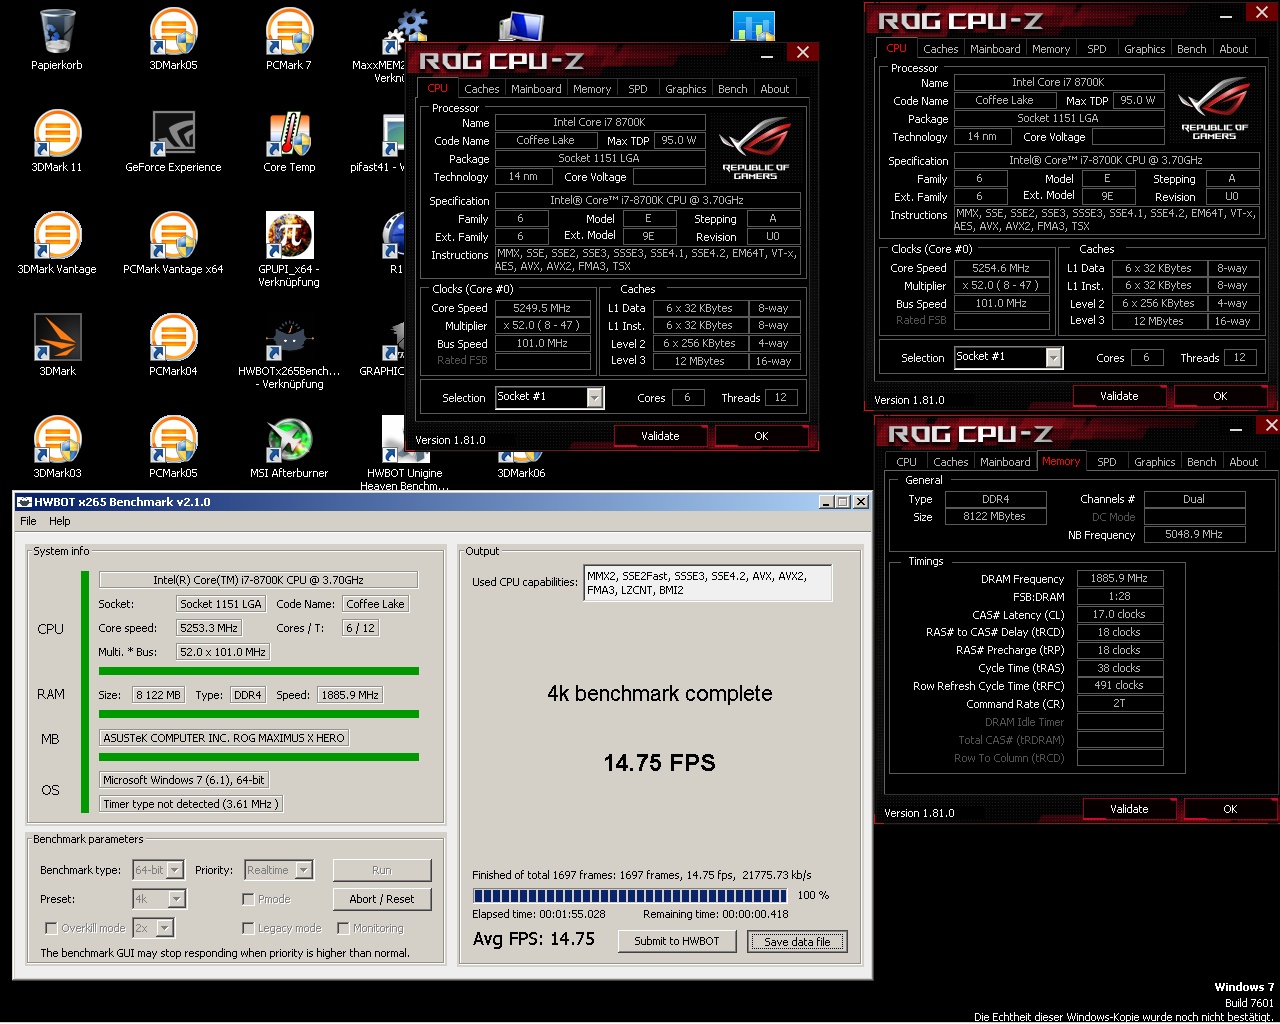Select Graphics tab in center CPU-Z window
This screenshot has height=1024, width=1280.
[686, 89]
